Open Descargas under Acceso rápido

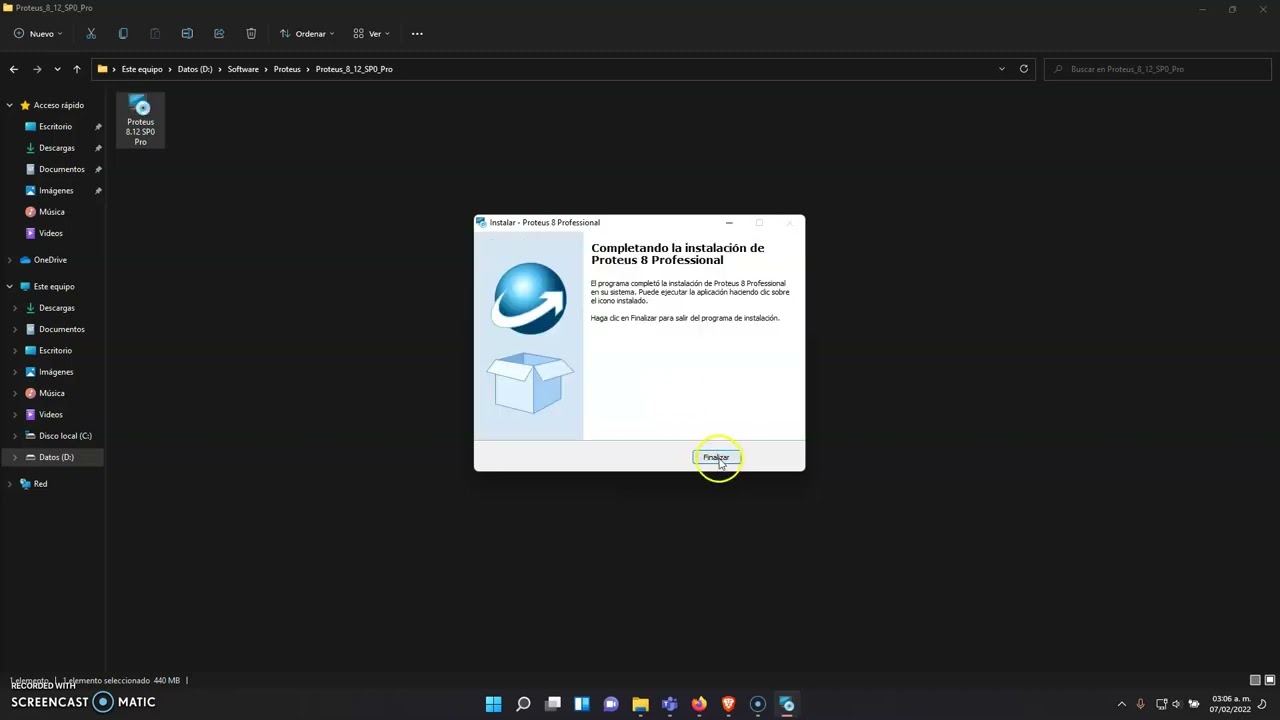pos(56,148)
